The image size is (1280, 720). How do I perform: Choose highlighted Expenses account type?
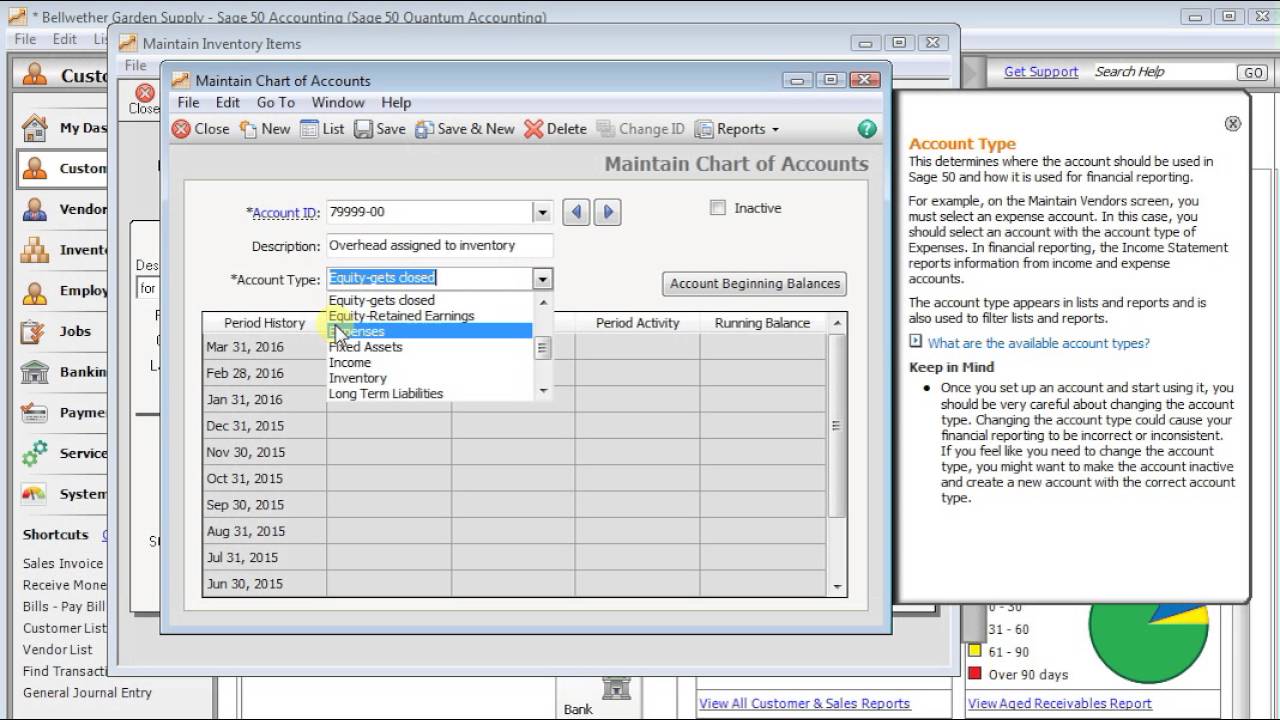(x=430, y=331)
